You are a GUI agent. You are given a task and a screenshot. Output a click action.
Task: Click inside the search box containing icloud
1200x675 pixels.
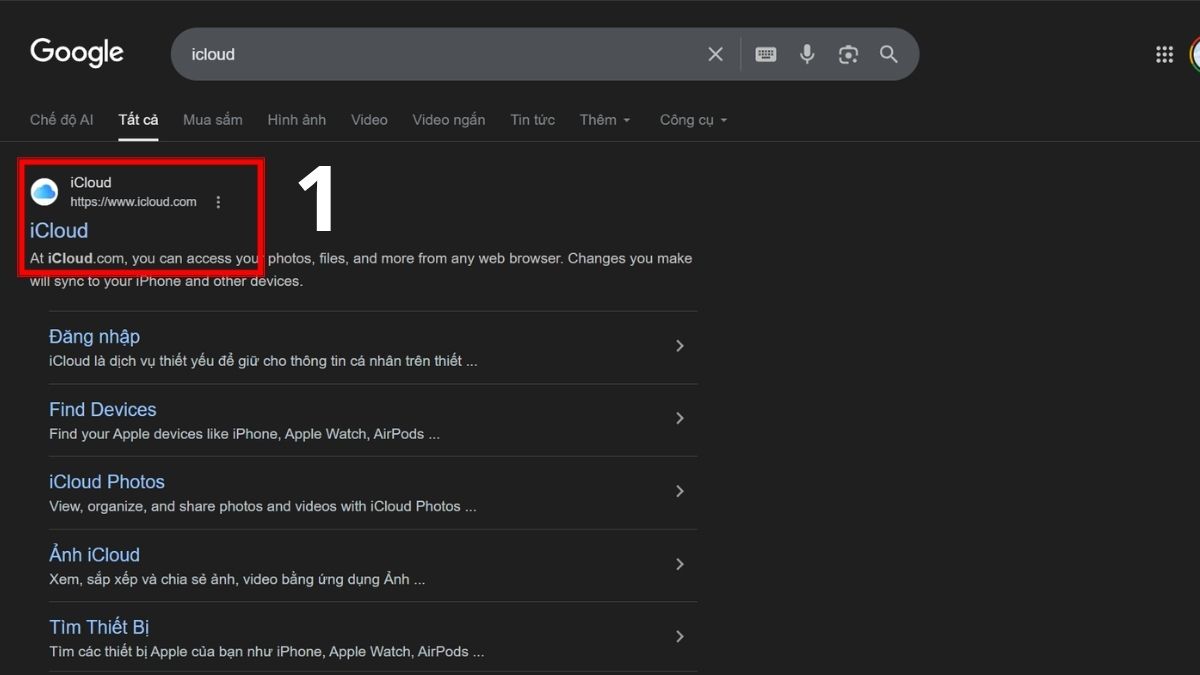[x=430, y=54]
